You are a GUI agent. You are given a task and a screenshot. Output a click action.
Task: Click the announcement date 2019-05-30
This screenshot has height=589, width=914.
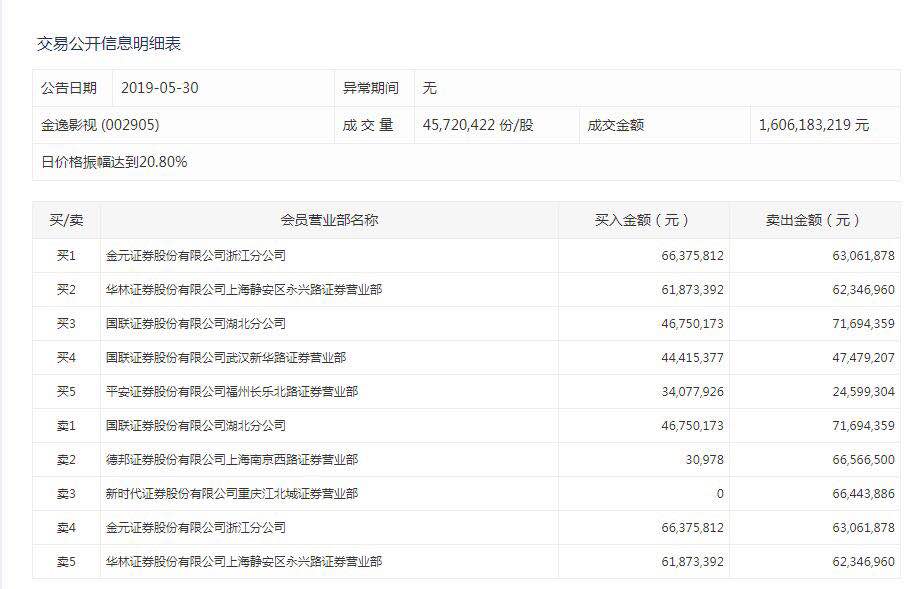pyautogui.click(x=160, y=88)
